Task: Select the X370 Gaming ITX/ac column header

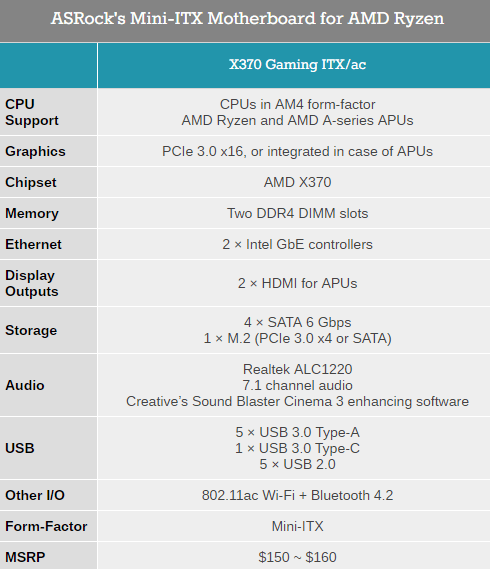Action: coord(297,65)
